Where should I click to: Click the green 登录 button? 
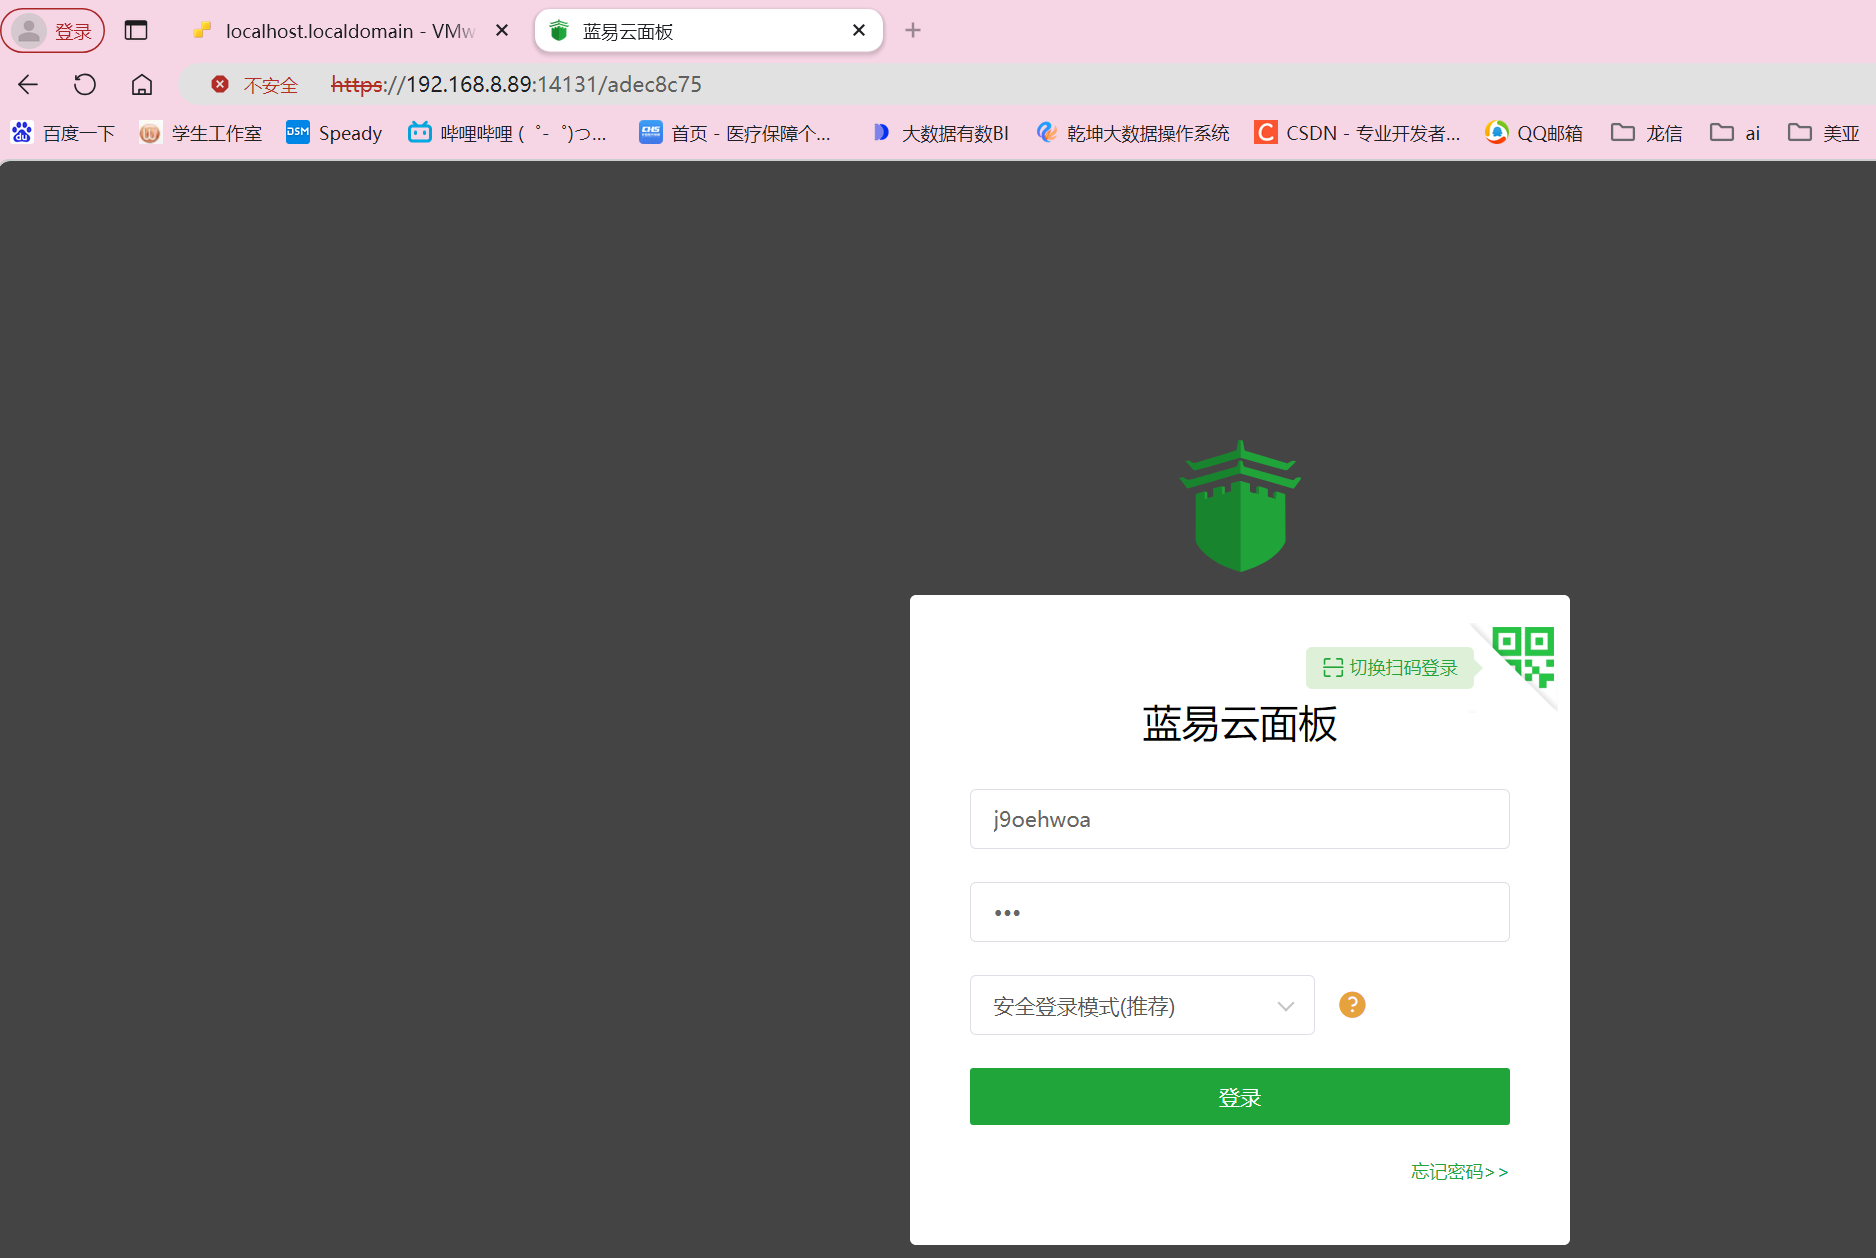pos(1240,1097)
